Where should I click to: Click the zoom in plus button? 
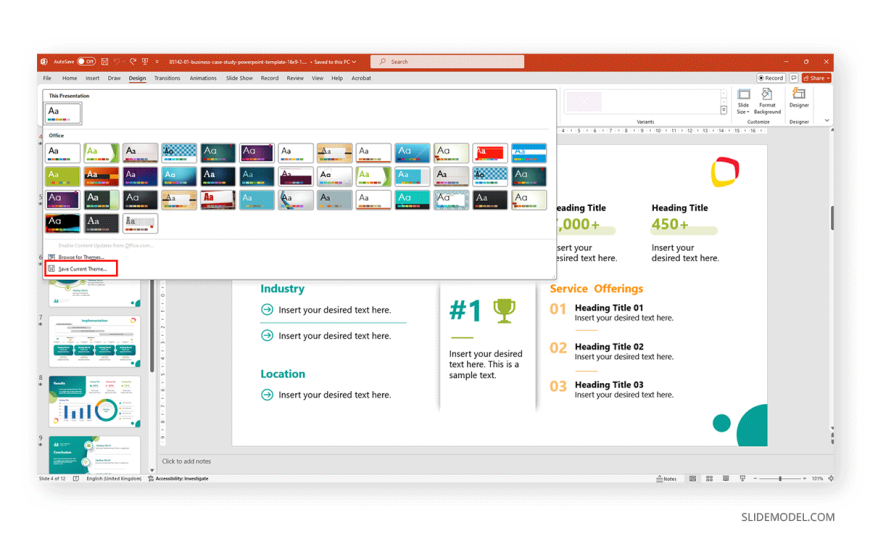[804, 478]
